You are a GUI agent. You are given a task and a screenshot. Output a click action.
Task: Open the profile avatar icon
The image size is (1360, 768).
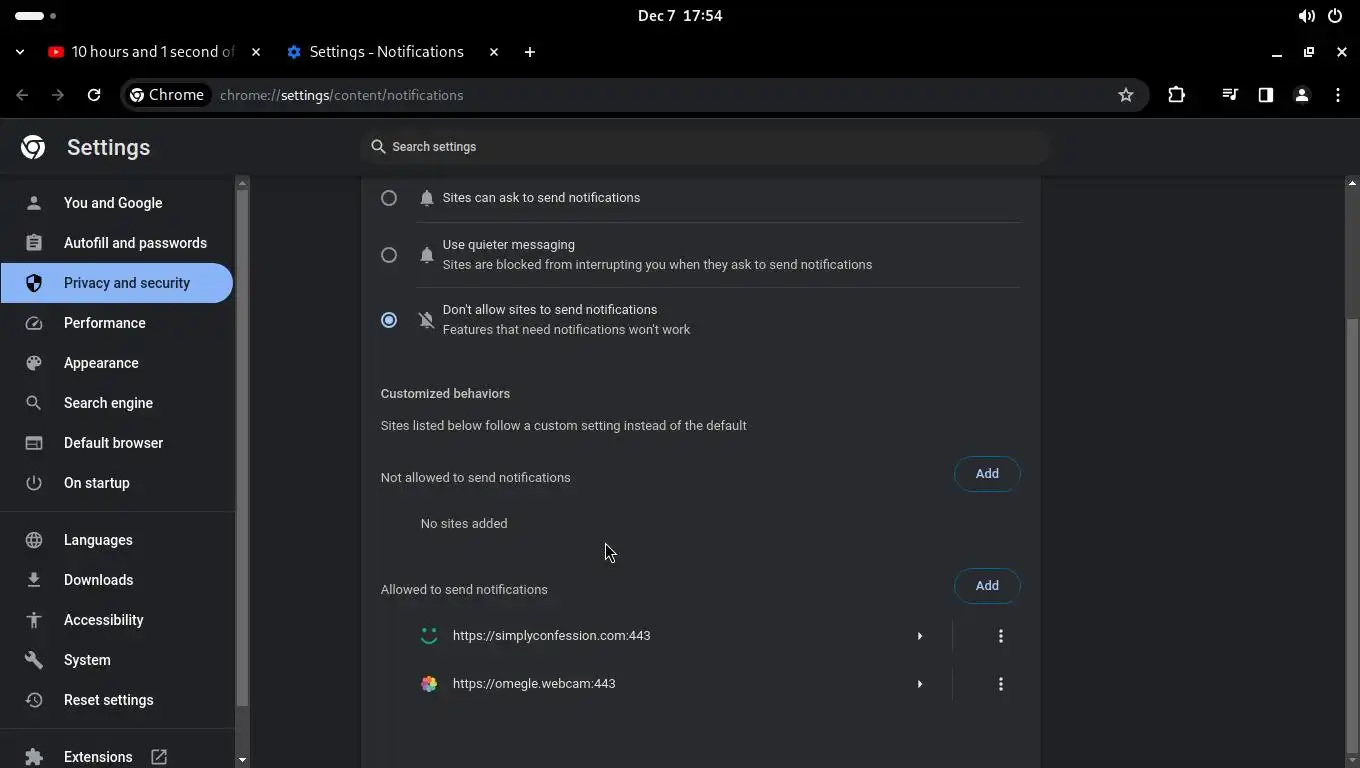point(1302,95)
